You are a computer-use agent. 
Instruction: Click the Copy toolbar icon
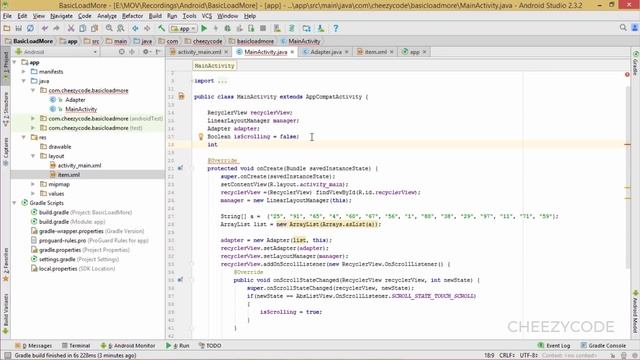[x=82, y=28]
